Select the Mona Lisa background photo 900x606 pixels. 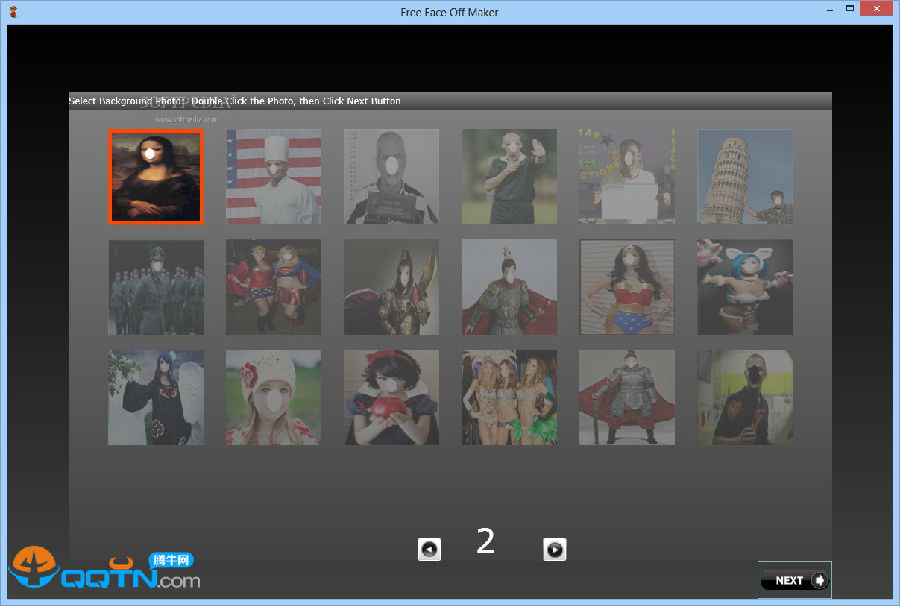pyautogui.click(x=156, y=176)
